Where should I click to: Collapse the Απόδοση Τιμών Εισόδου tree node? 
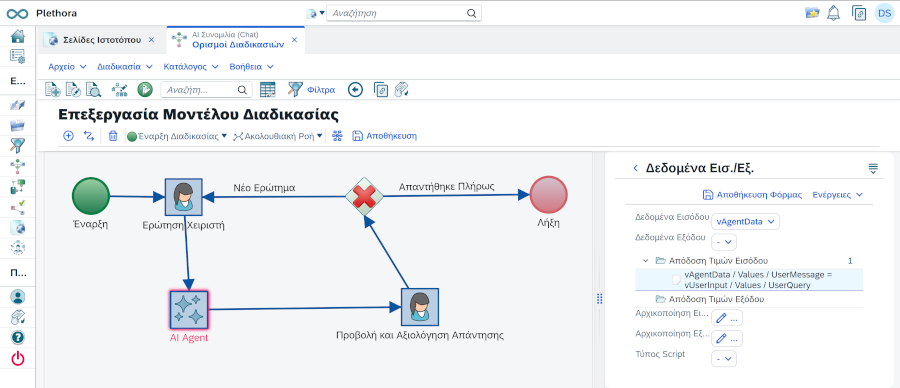pyautogui.click(x=645, y=261)
